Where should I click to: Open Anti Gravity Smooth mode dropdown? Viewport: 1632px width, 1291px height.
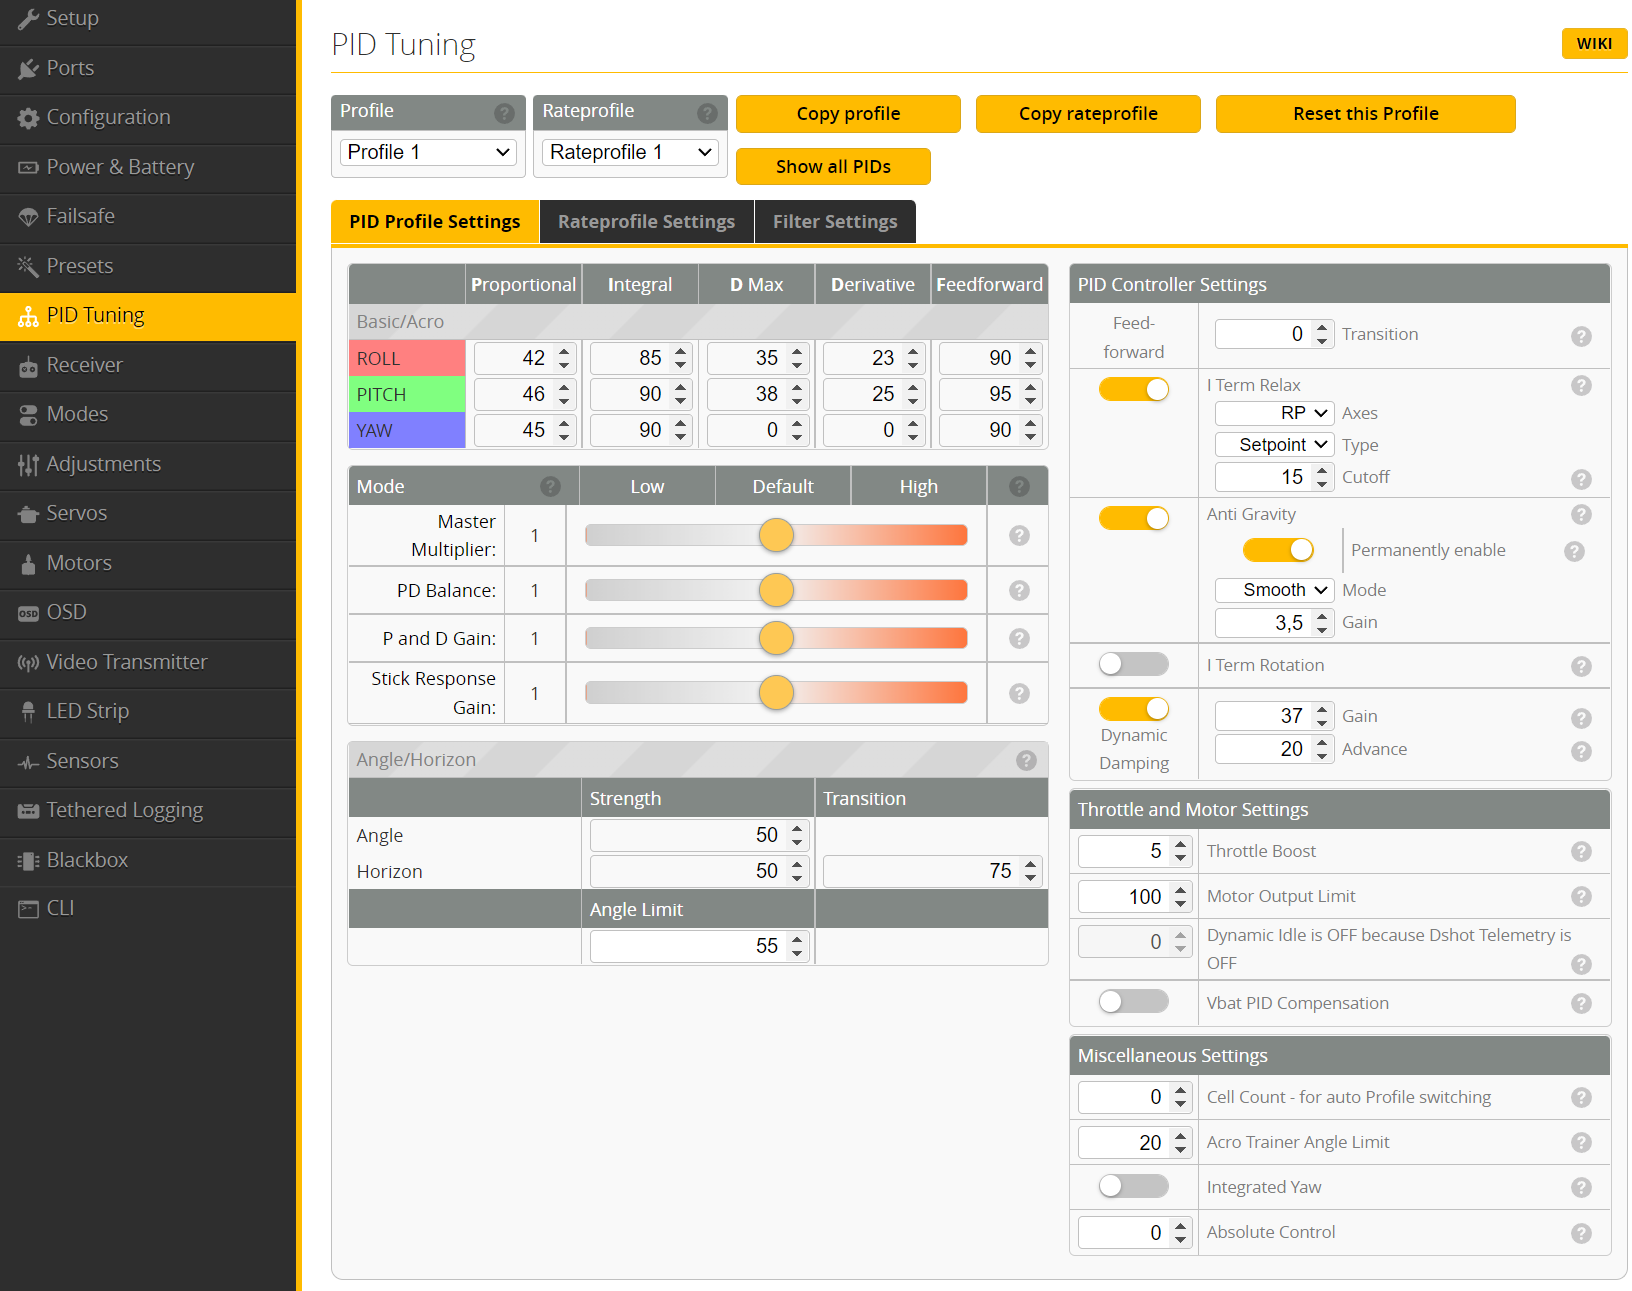pyautogui.click(x=1273, y=590)
